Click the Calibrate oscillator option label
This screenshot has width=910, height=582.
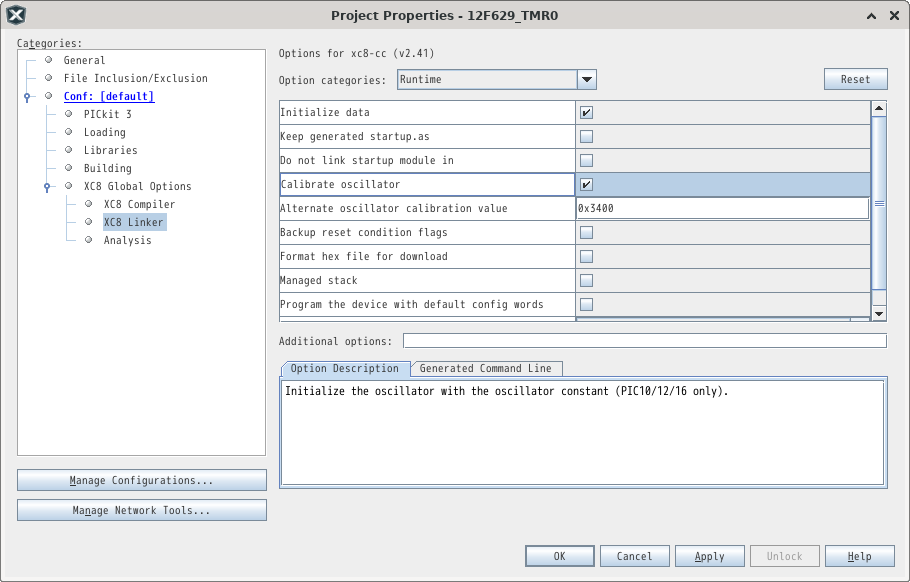[x=340, y=185]
